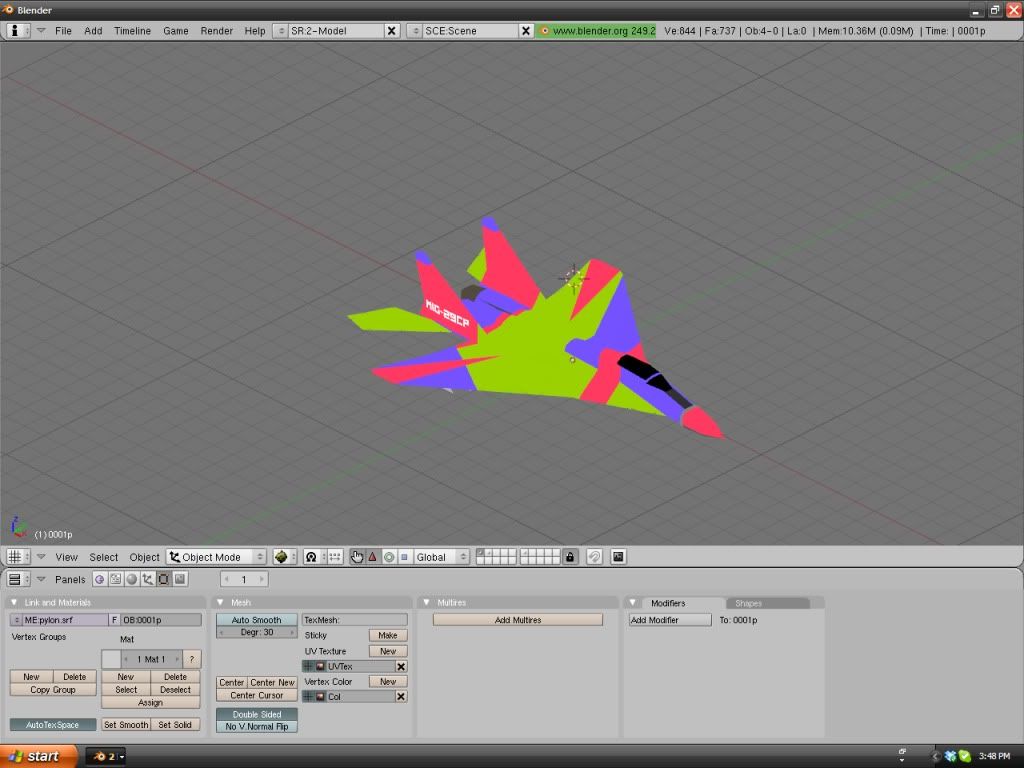This screenshot has height=768, width=1024.
Task: Delete the SCE:Scene entry with X
Action: pyautogui.click(x=526, y=31)
